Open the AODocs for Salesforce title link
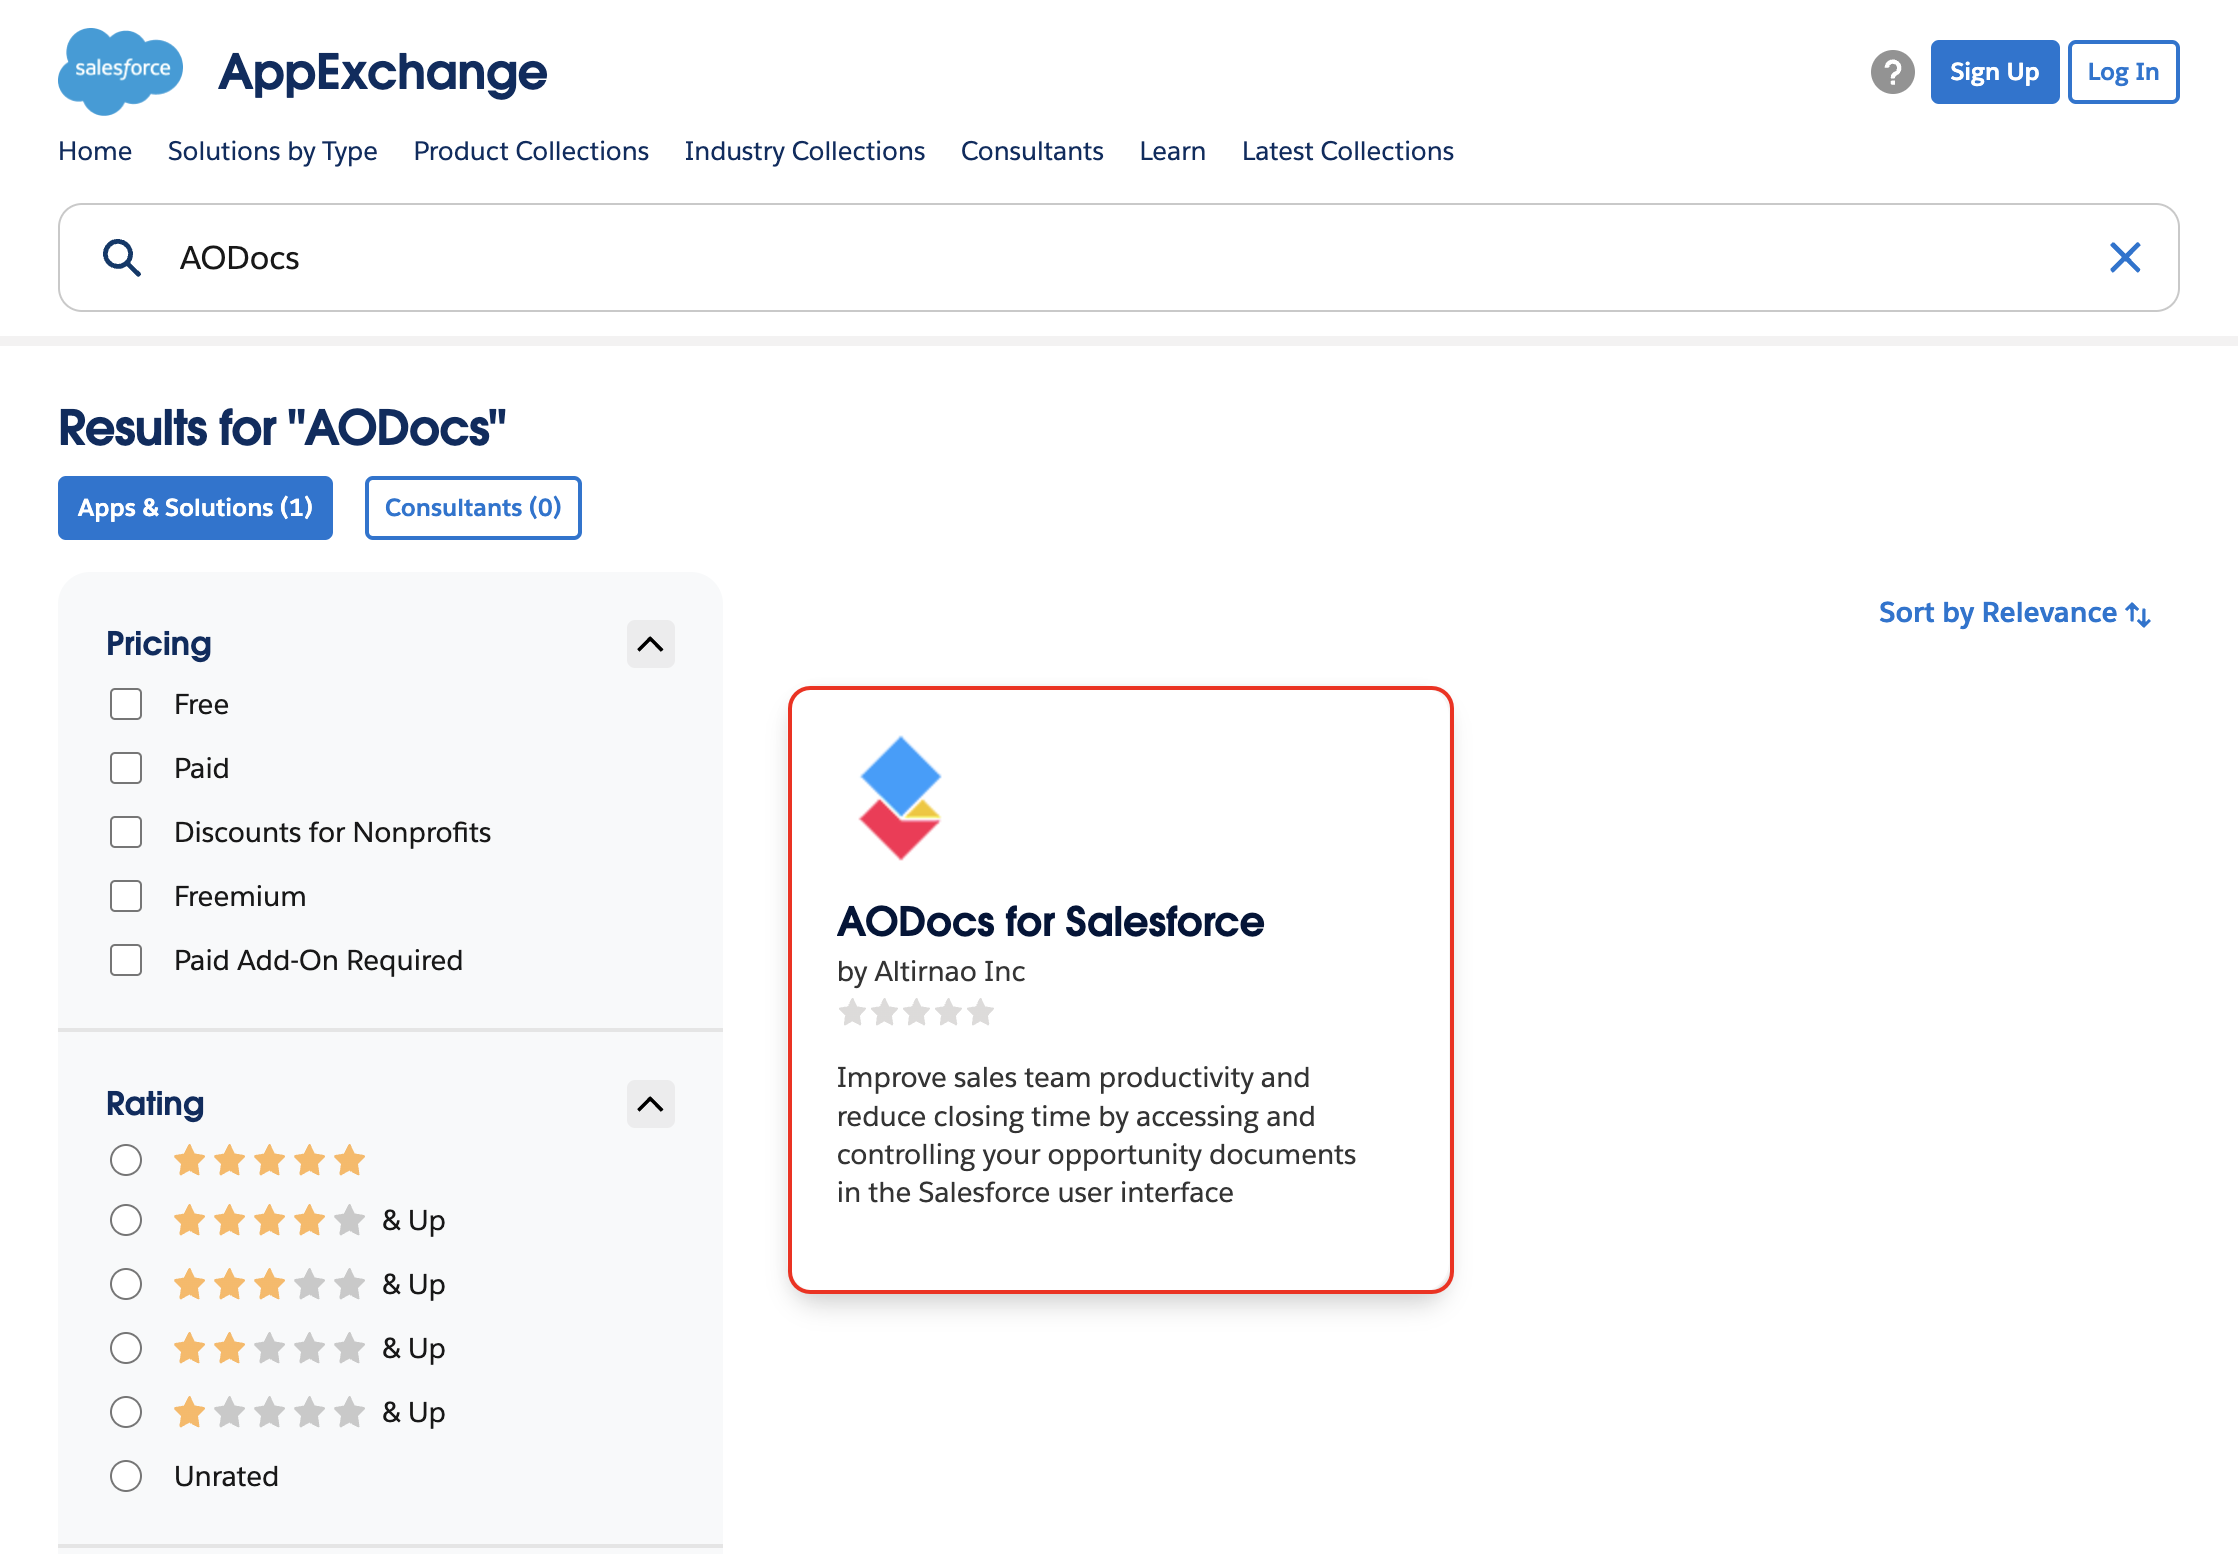2238x1554 pixels. pos(1050,922)
